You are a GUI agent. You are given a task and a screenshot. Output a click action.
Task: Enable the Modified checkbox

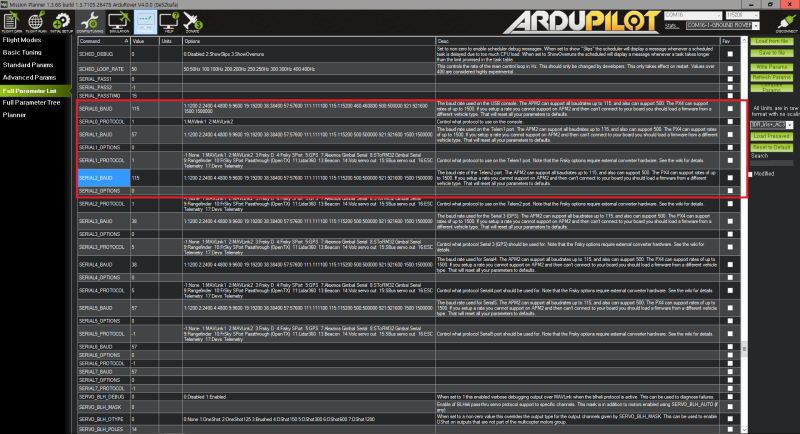point(751,174)
